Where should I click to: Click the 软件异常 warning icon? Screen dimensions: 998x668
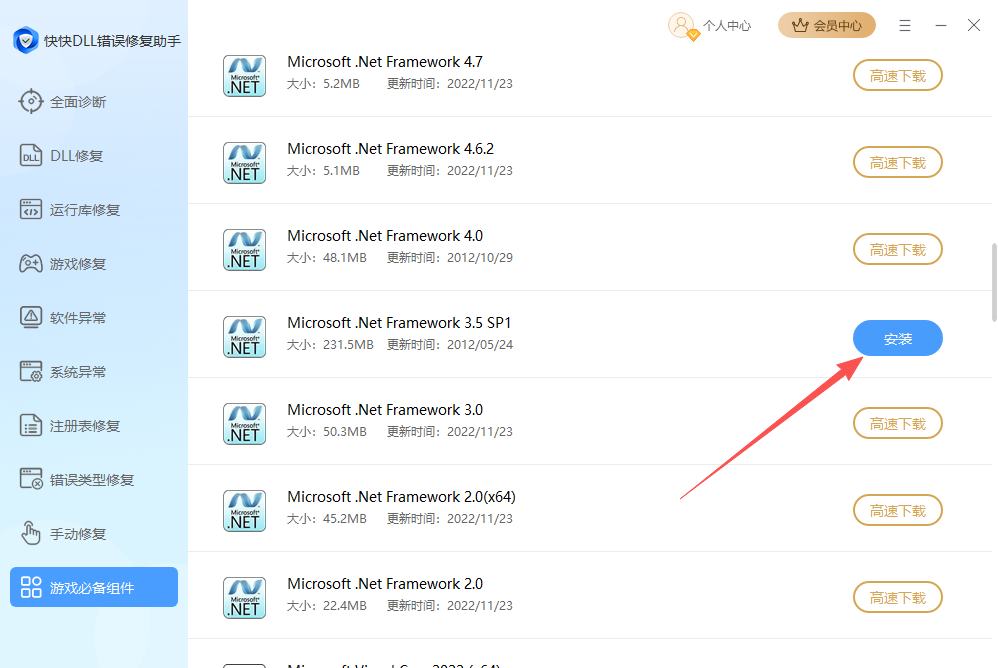[32, 318]
